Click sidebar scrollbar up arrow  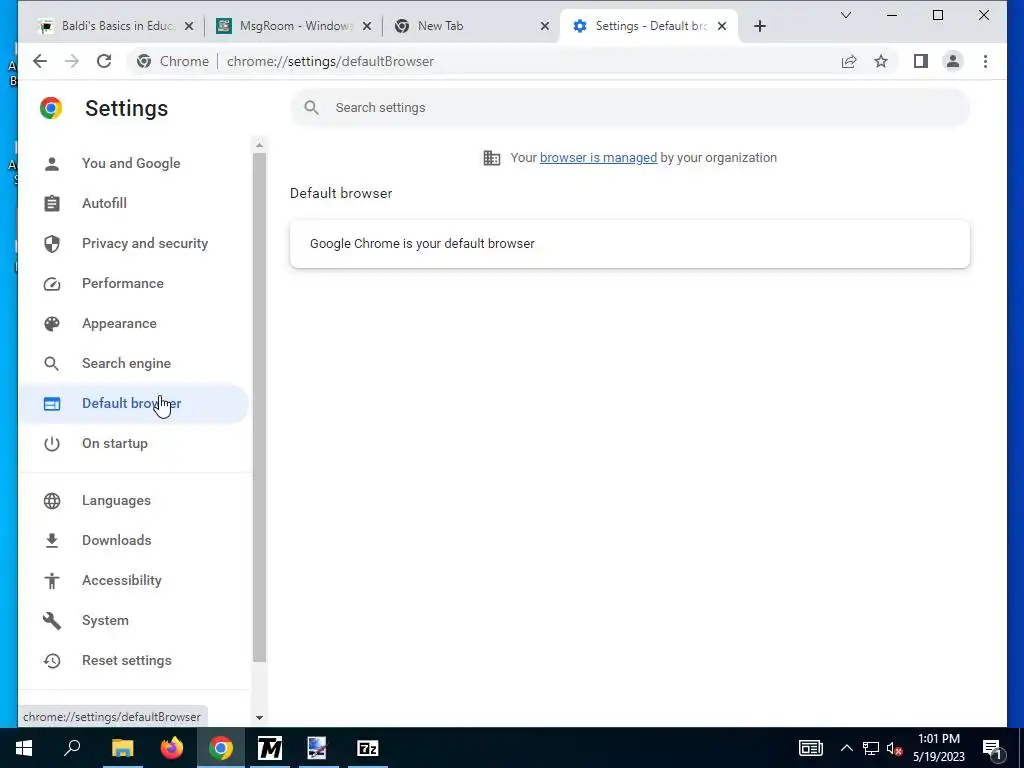tap(259, 145)
